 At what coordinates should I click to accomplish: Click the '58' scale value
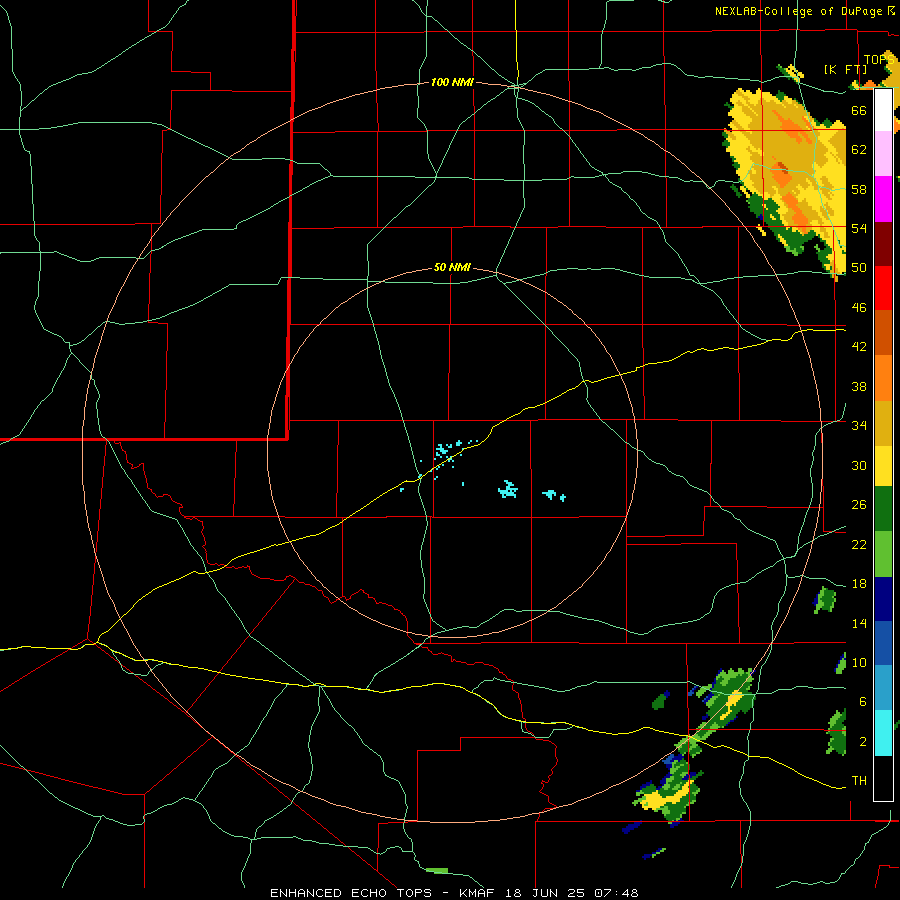pyautogui.click(x=859, y=189)
